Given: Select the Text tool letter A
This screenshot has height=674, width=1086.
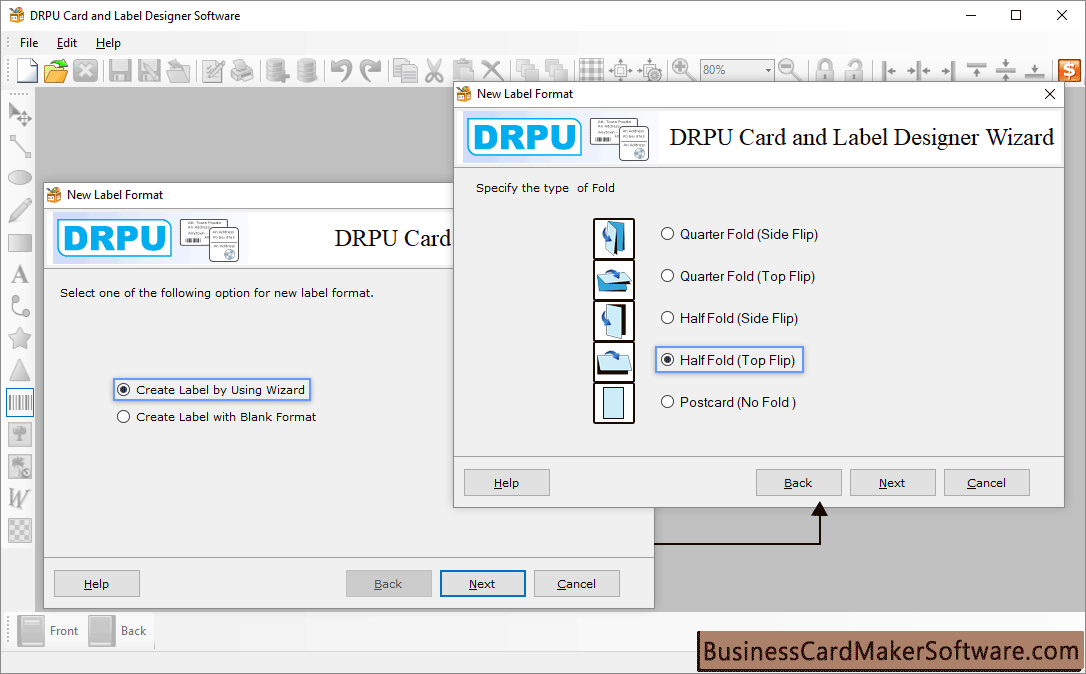Looking at the screenshot, I should pos(19,274).
